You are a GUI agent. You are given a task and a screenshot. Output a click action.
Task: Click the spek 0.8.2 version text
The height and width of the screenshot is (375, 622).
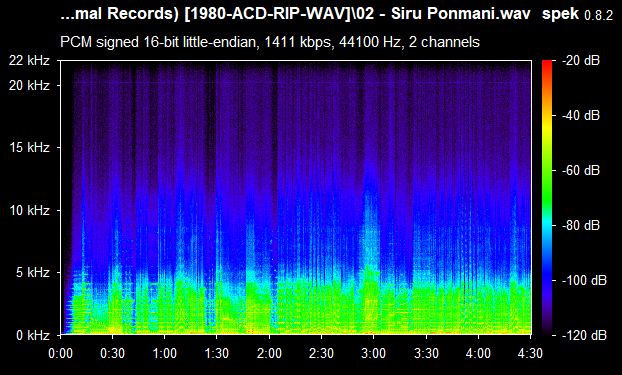(x=578, y=14)
